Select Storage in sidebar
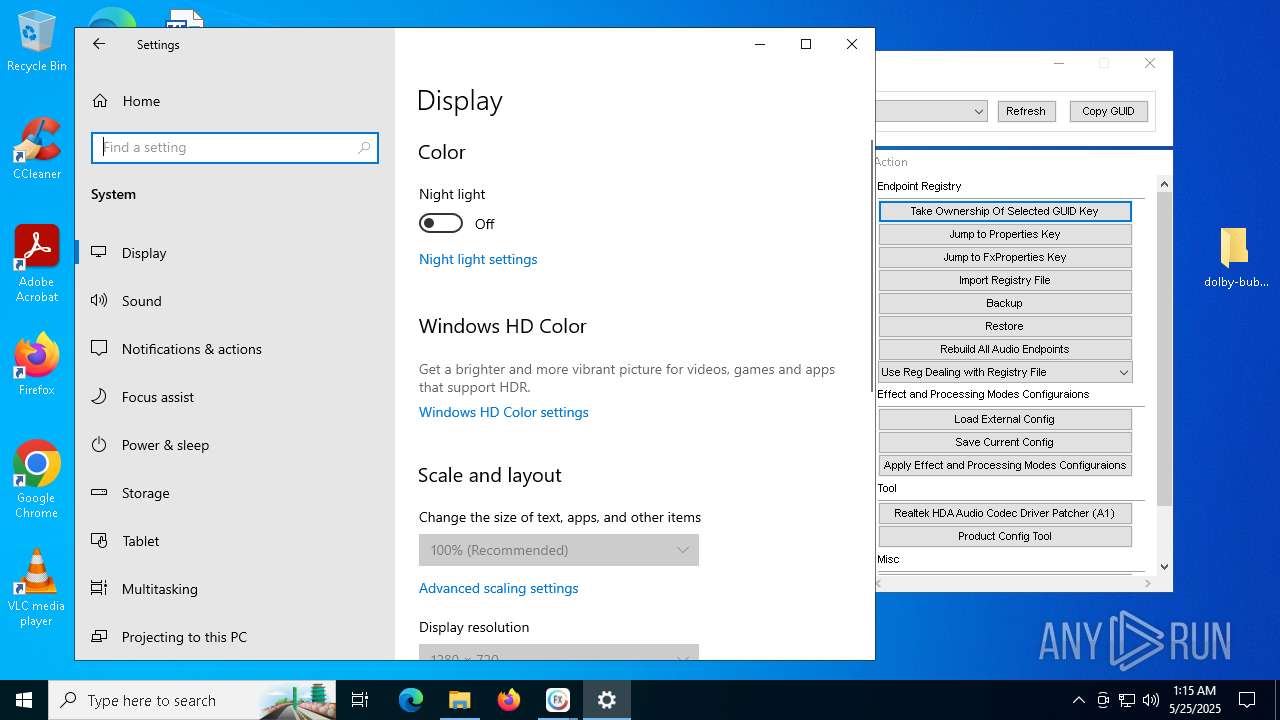 [235, 493]
